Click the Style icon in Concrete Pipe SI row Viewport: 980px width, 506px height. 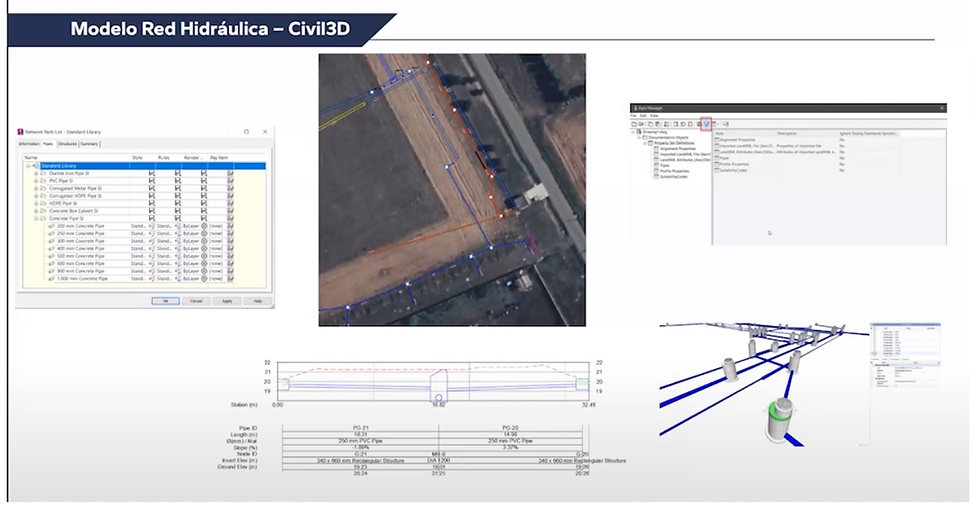152,218
